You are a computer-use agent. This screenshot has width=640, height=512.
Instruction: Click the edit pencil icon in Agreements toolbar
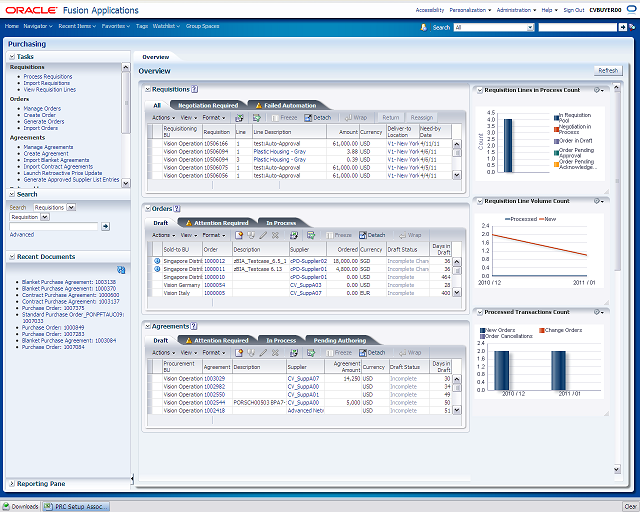(263, 353)
